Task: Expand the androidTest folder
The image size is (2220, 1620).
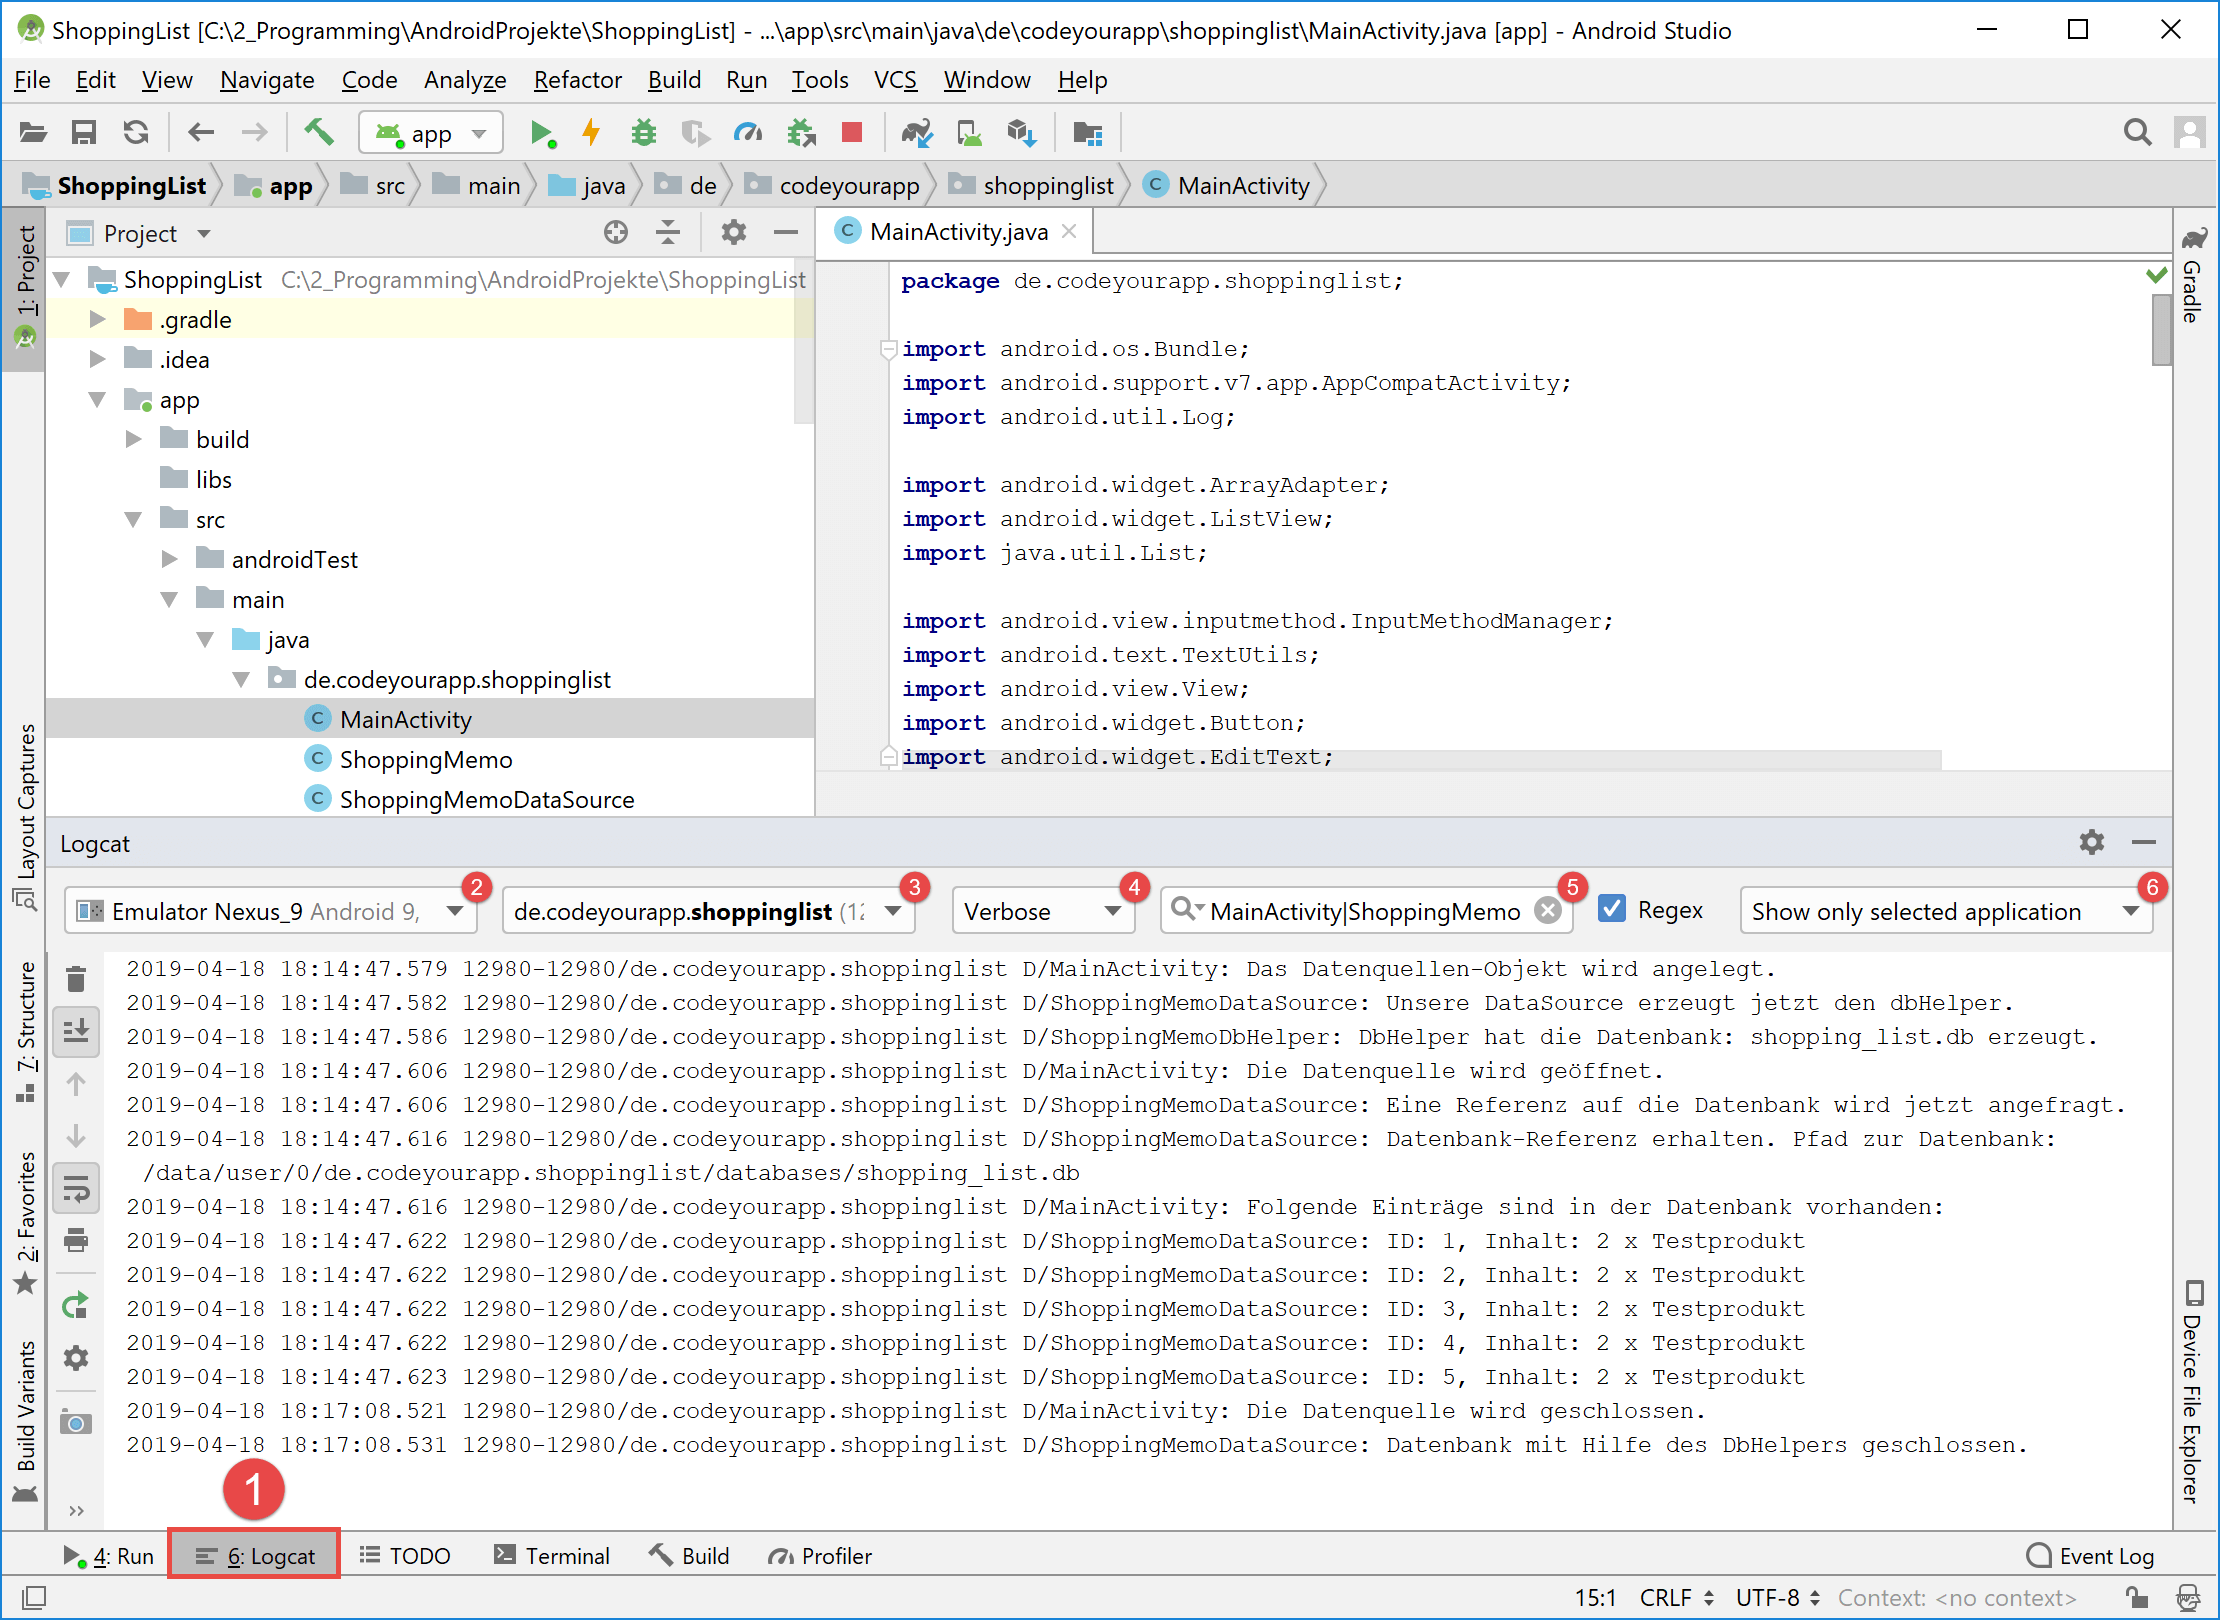Action: pyautogui.click(x=169, y=559)
